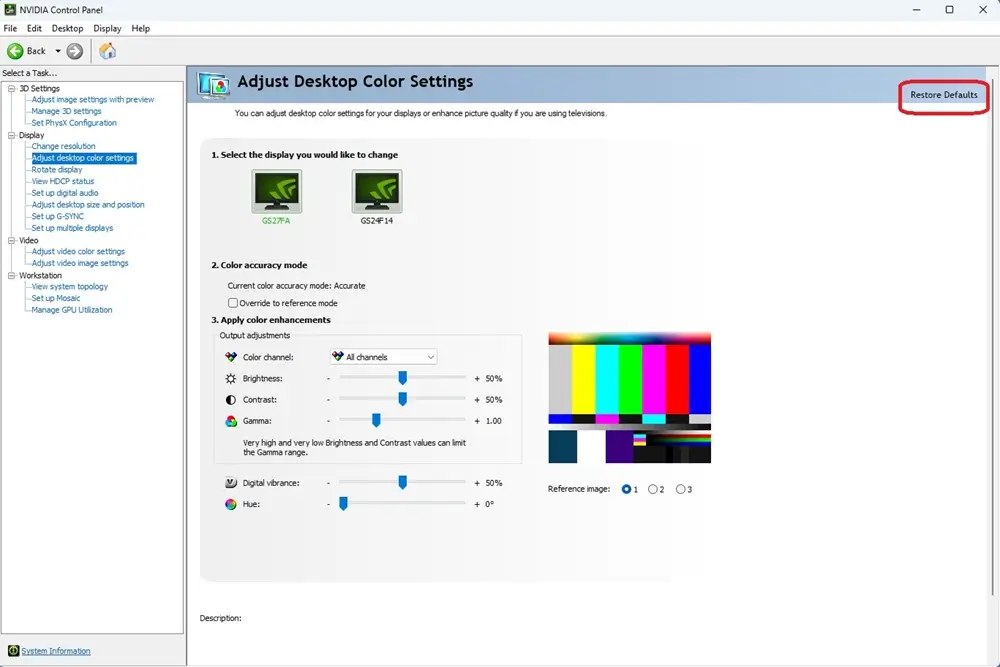Click the Brightness minus sign

point(328,379)
